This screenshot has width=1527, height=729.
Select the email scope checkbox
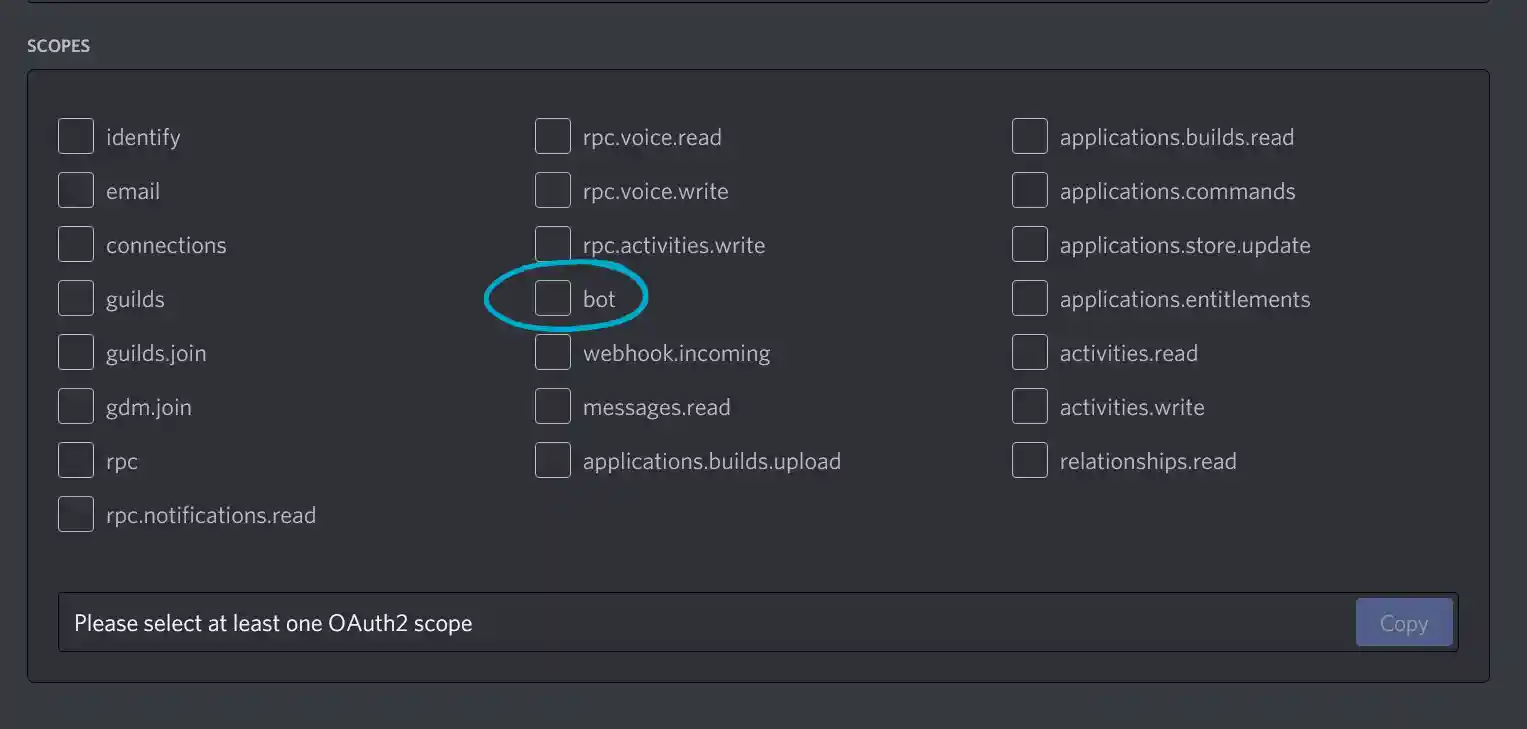[x=75, y=190]
